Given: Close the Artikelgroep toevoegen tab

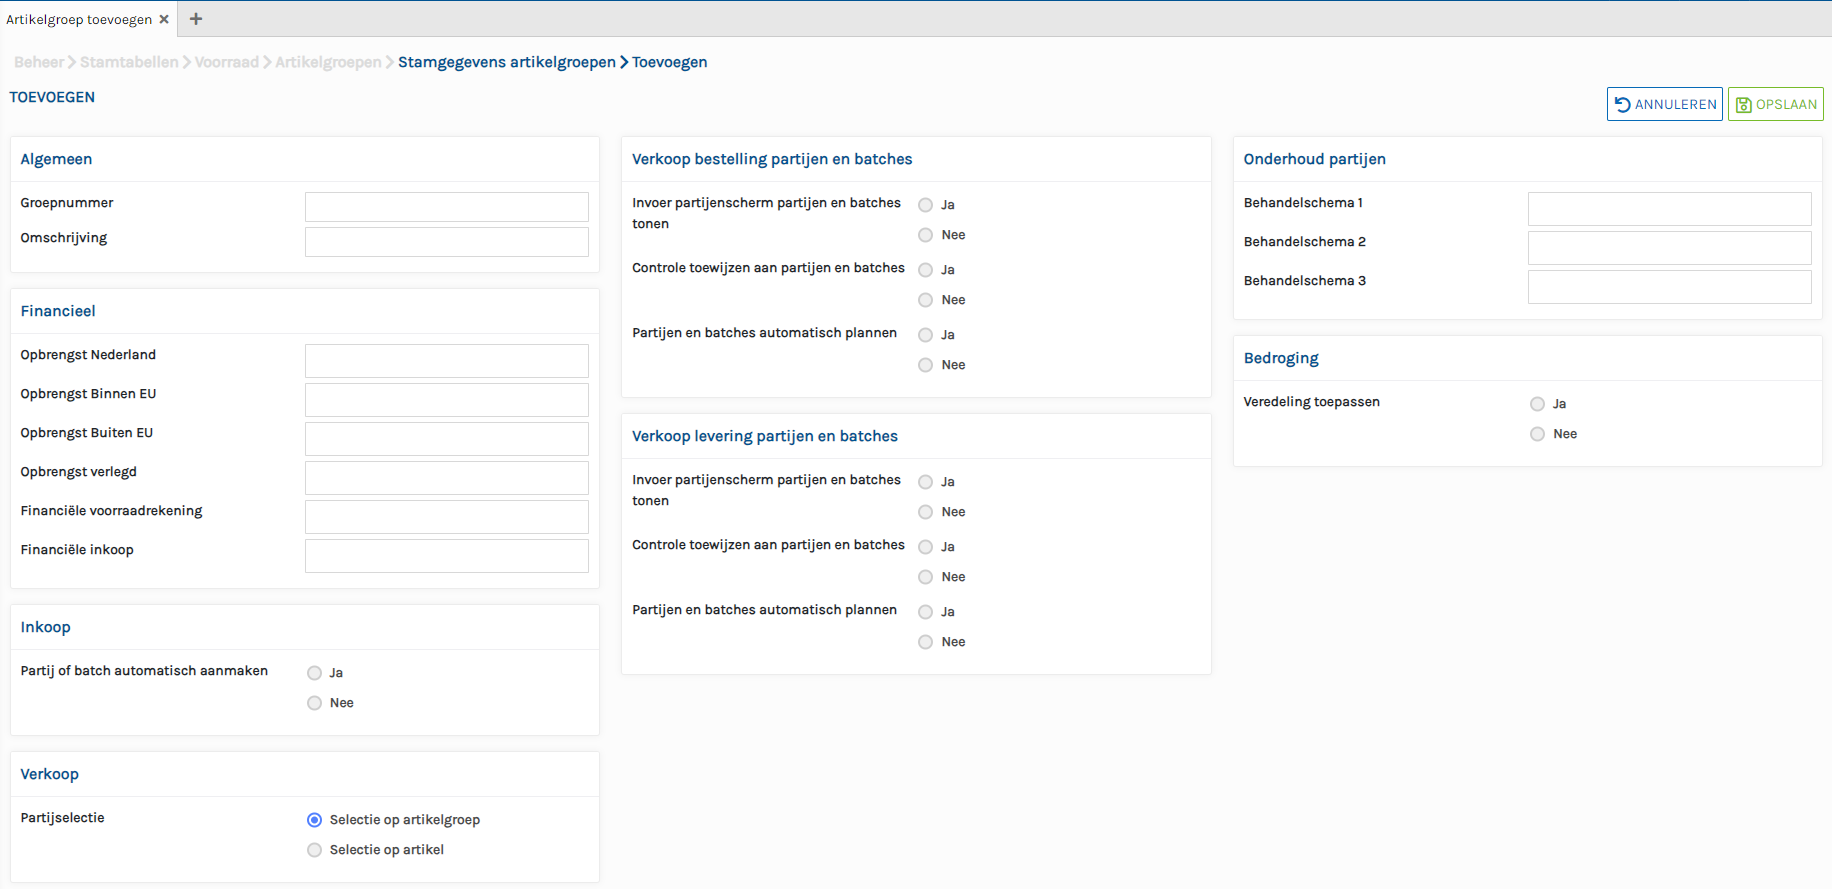Looking at the screenshot, I should point(164,19).
